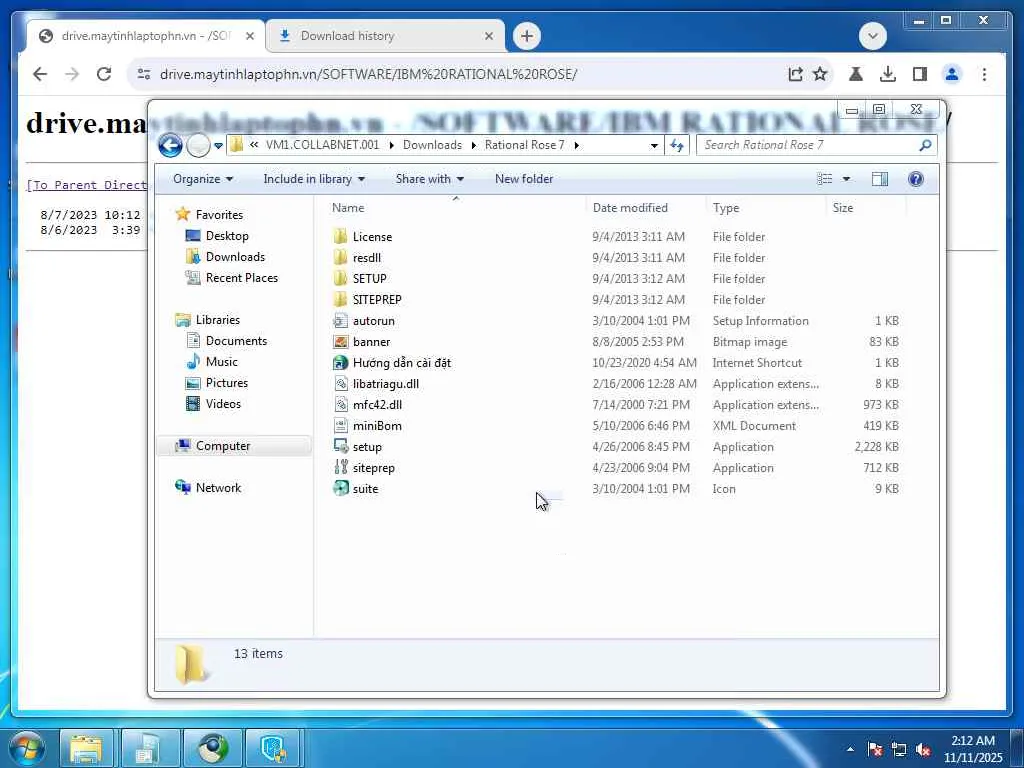Select the Hướng dẫn cài đặt shortcut icon
1024x768 pixels.
coord(340,362)
